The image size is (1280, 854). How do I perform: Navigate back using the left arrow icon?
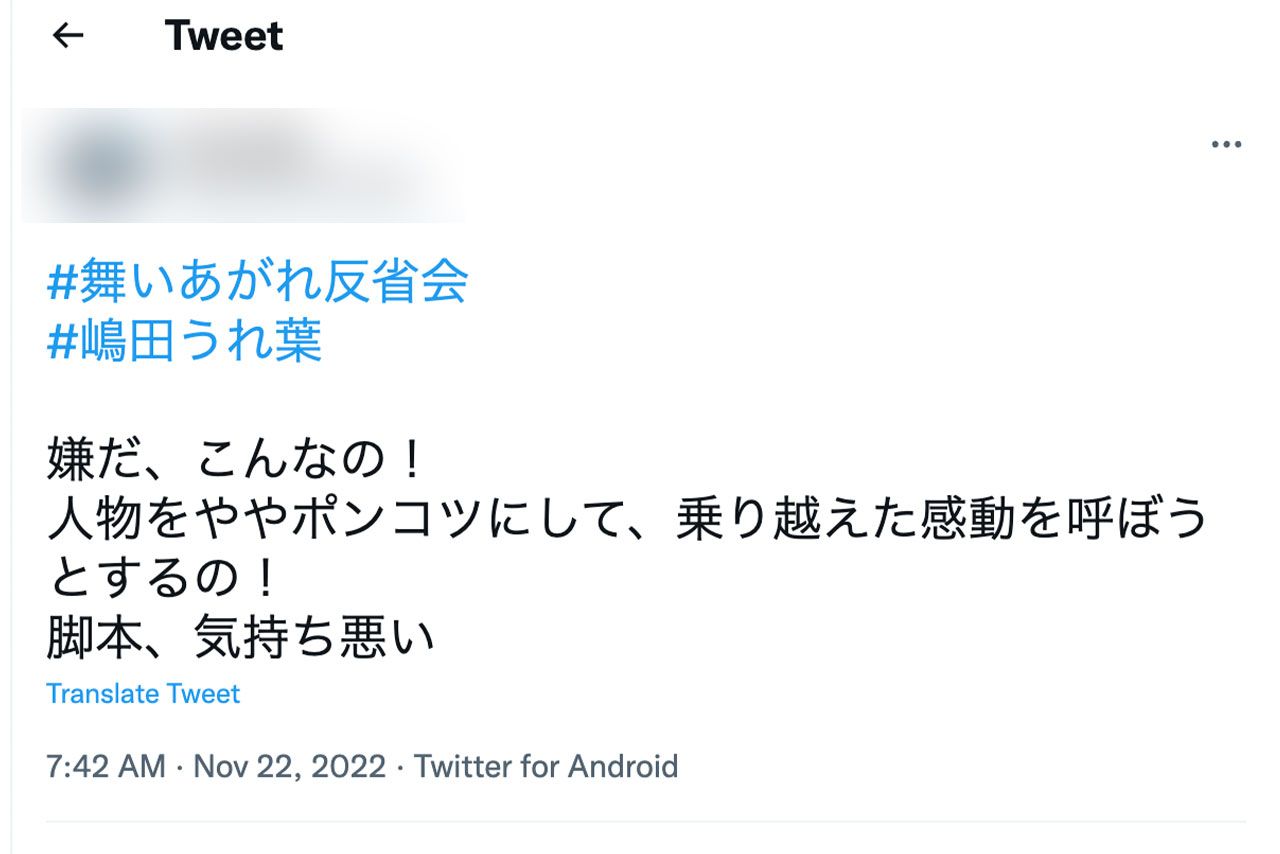[x=66, y=36]
